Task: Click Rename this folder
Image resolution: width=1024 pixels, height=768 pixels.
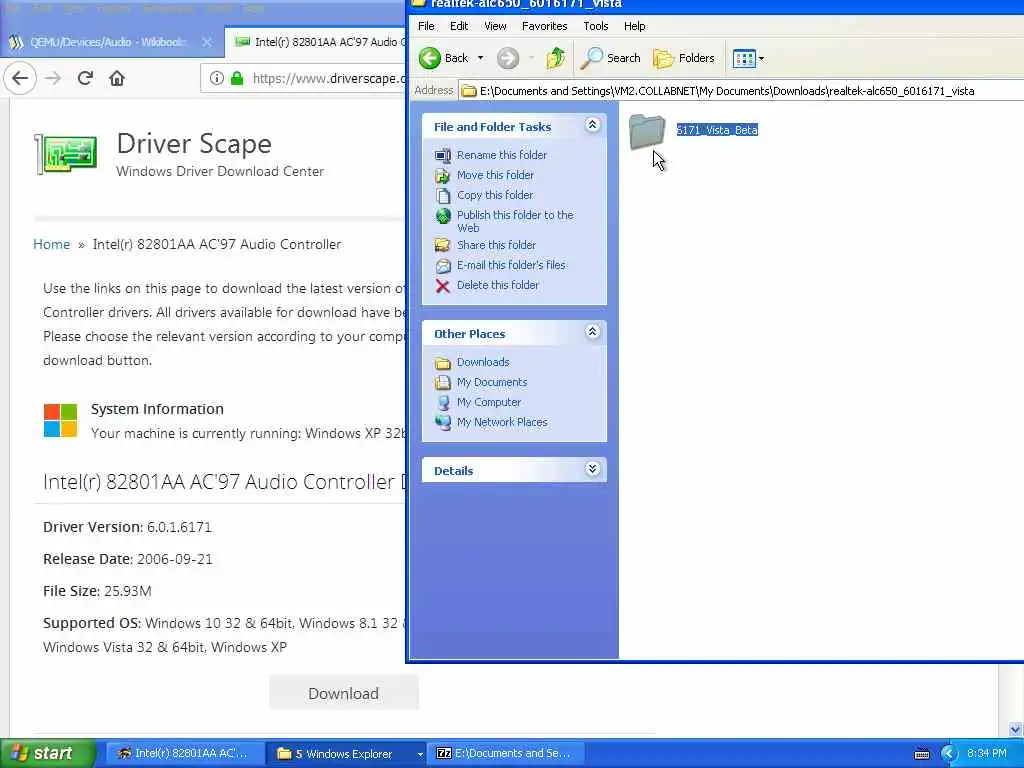Action: point(502,155)
